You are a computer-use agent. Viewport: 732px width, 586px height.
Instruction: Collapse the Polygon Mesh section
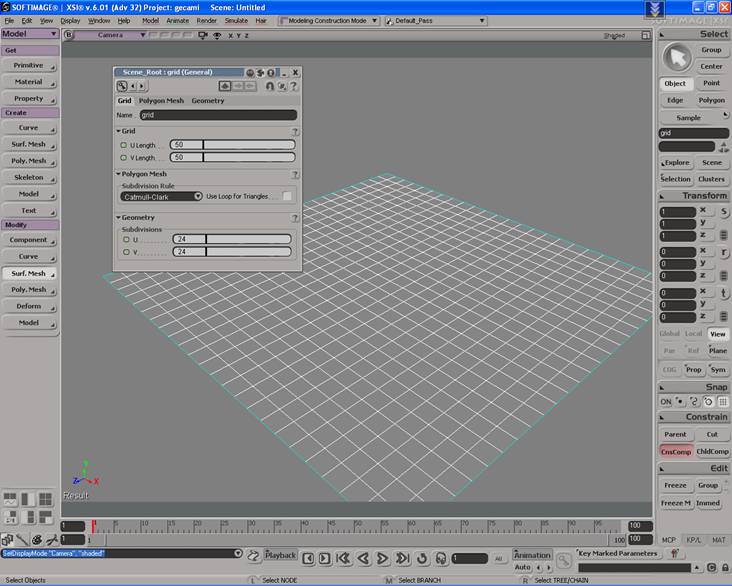pos(118,173)
